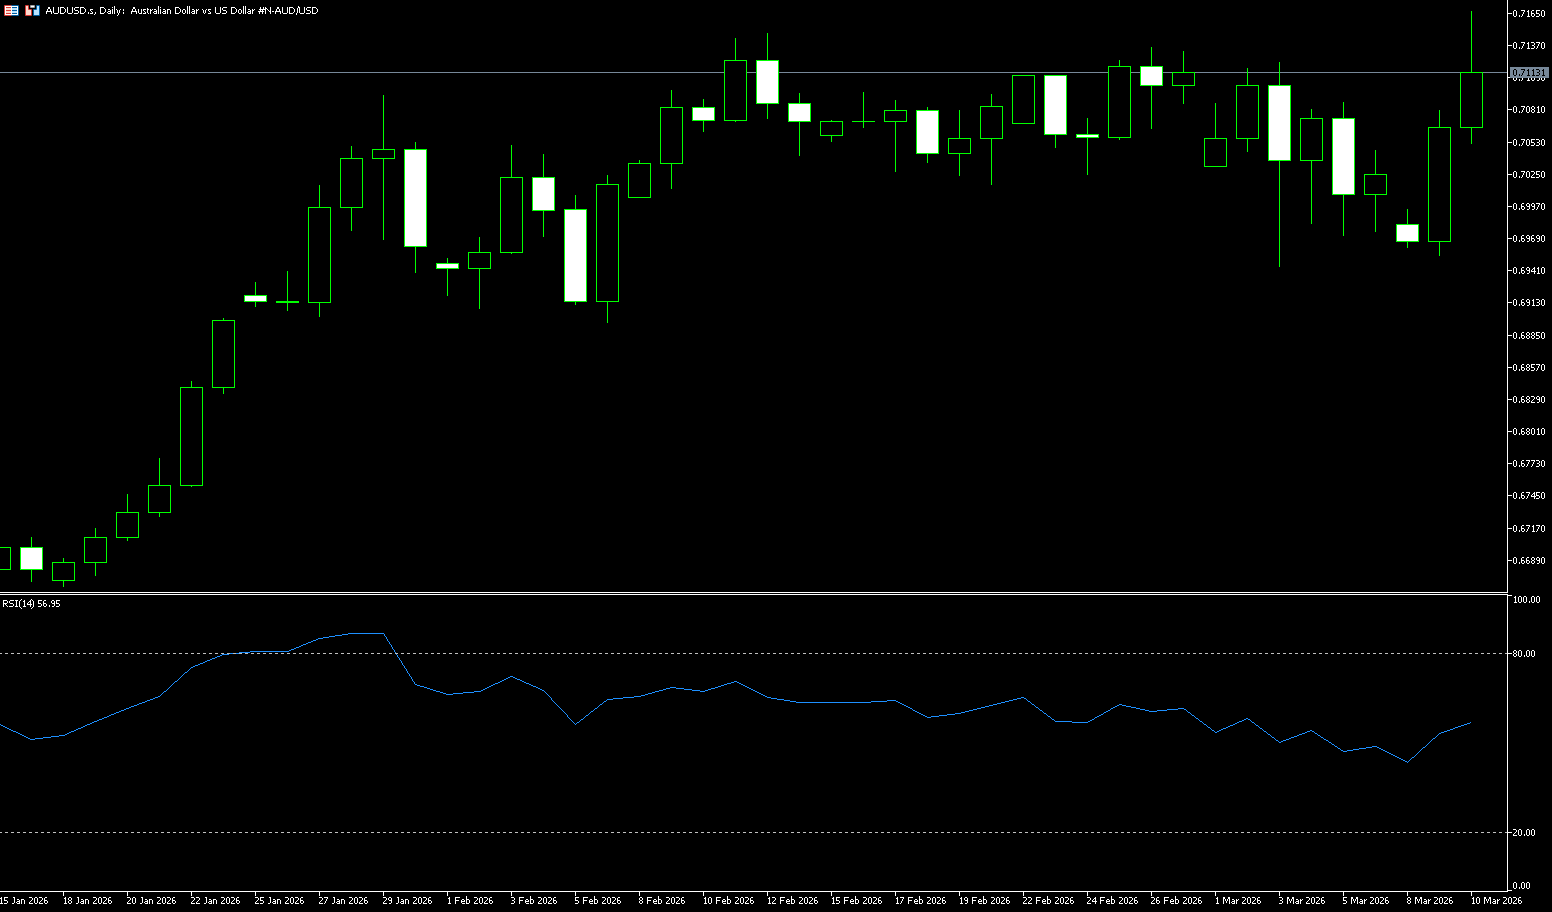Viewport: 1552px width, 912px height.
Task: Click the 0.71650 price axis label
Action: 1530,14
